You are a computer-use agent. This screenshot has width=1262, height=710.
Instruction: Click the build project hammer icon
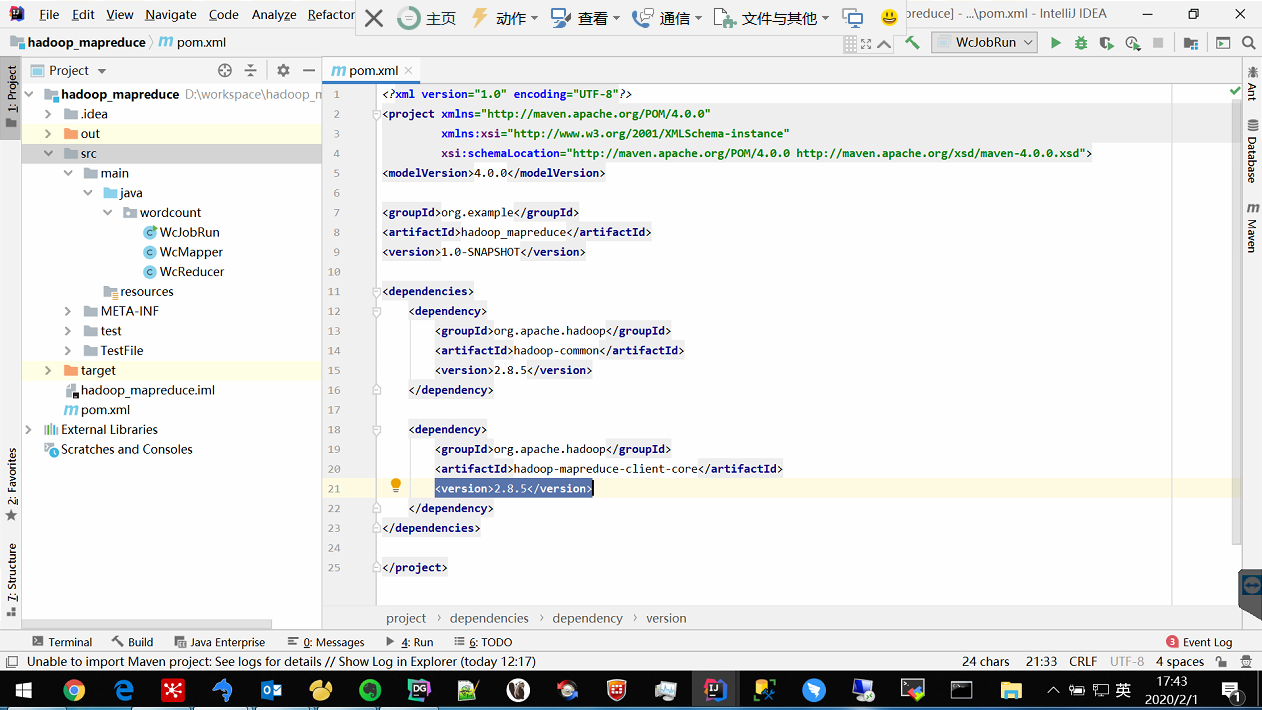912,43
